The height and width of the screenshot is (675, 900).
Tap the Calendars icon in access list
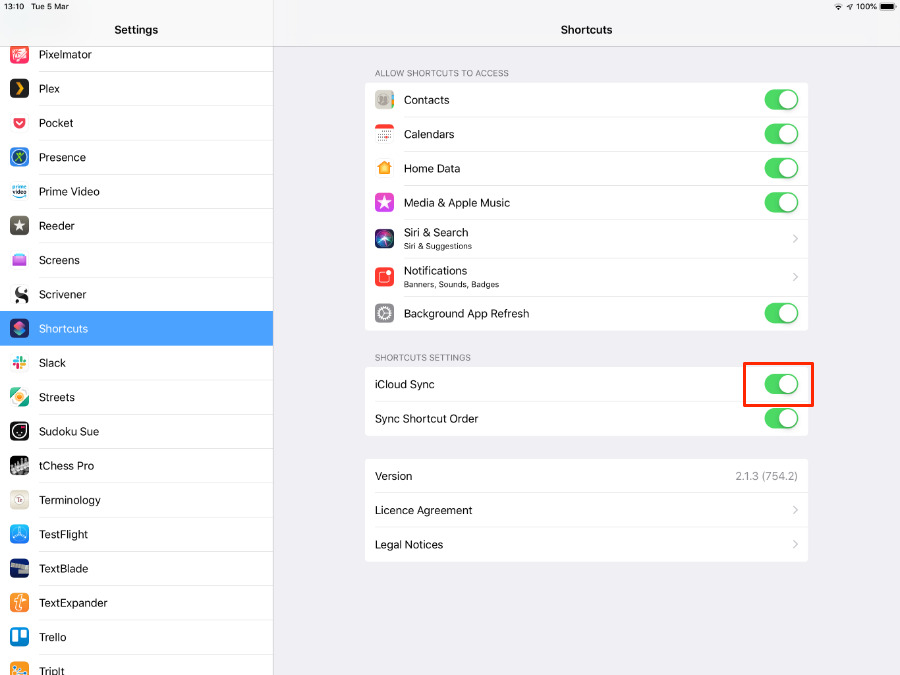pos(385,134)
